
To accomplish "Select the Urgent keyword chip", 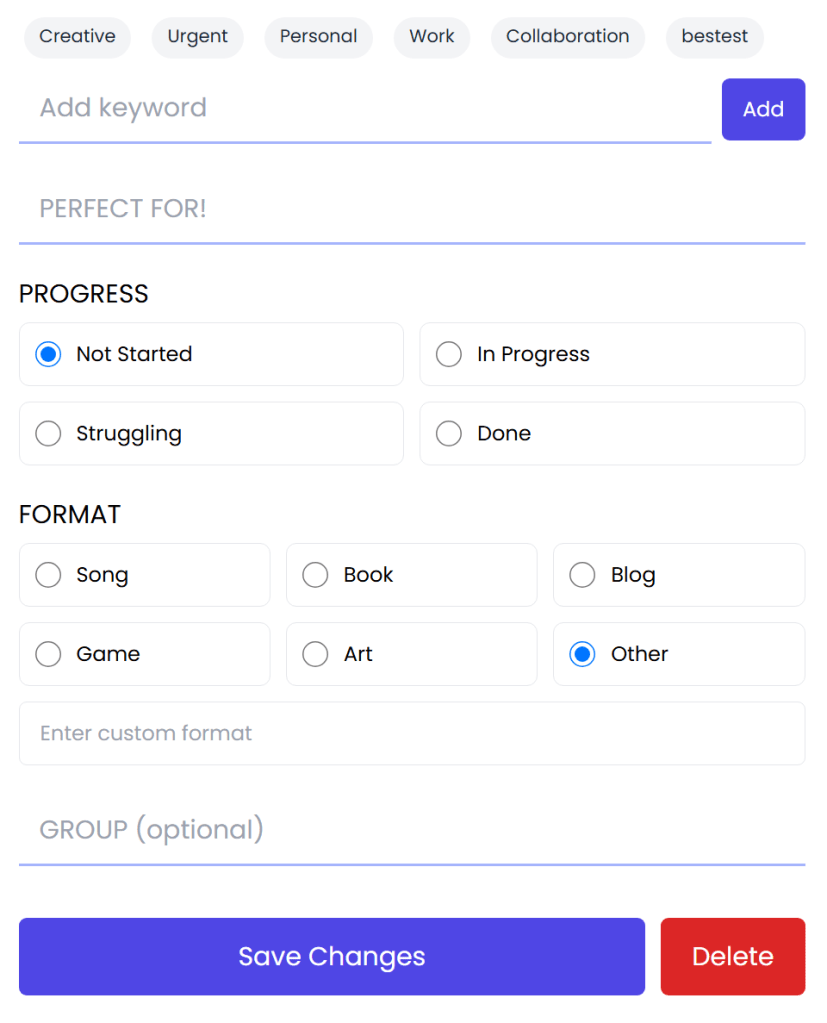I will 197,37.
